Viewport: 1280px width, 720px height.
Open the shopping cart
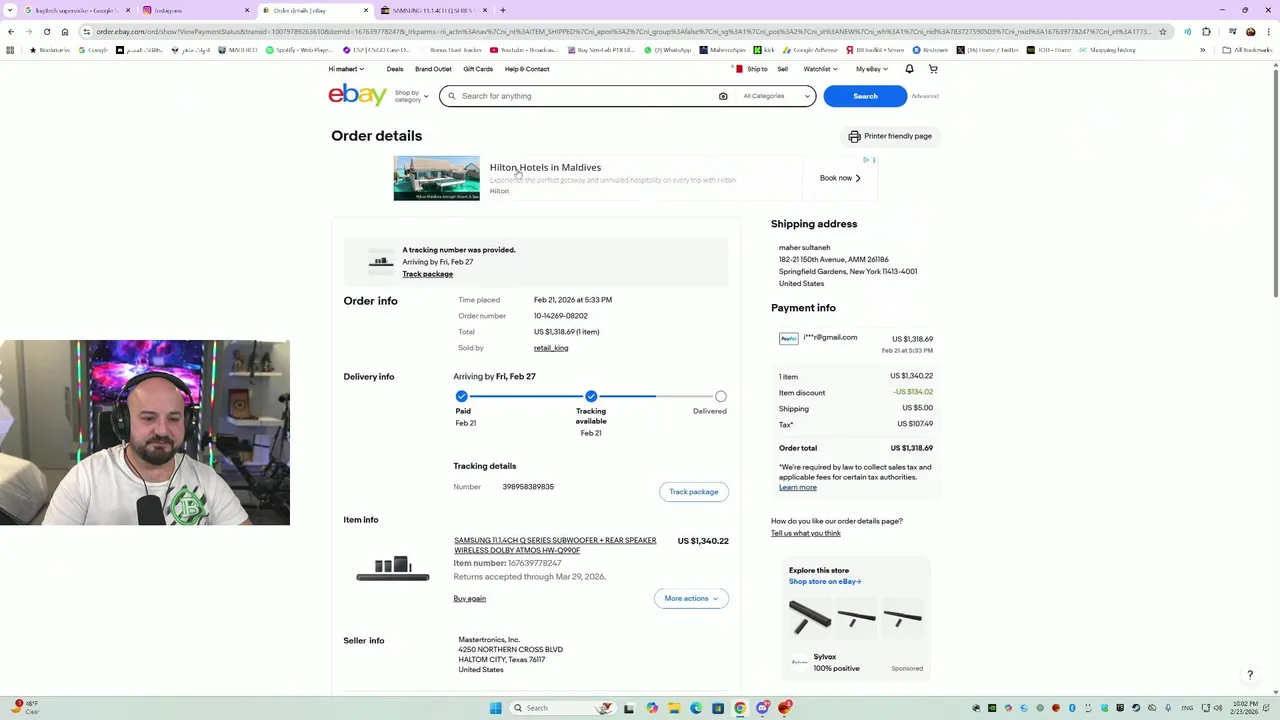point(933,69)
